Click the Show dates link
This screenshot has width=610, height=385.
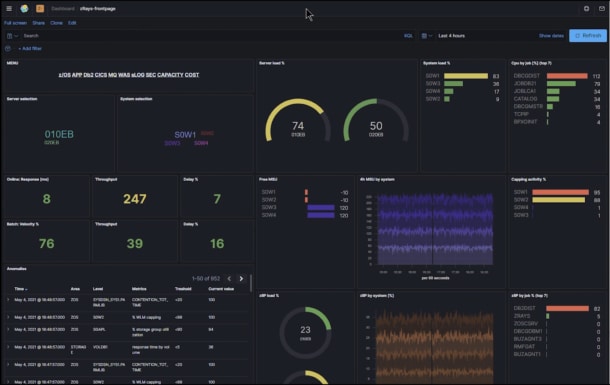(x=551, y=36)
